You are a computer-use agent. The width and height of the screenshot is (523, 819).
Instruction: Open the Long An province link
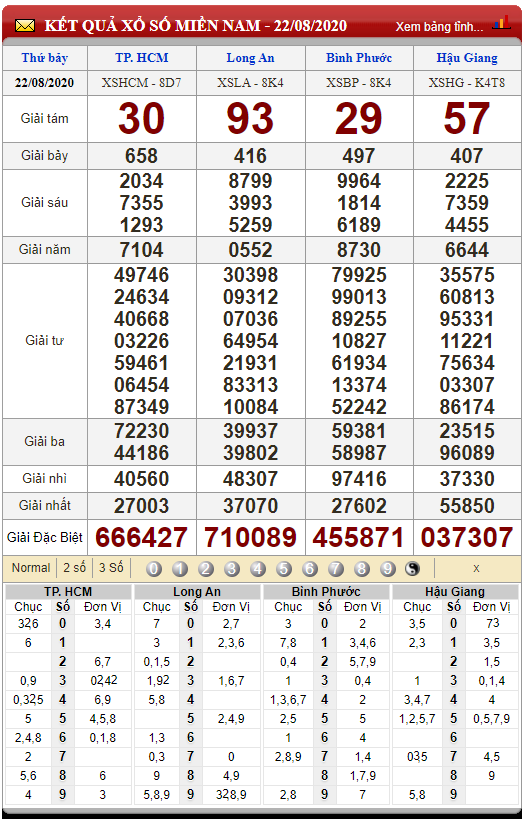(x=250, y=58)
